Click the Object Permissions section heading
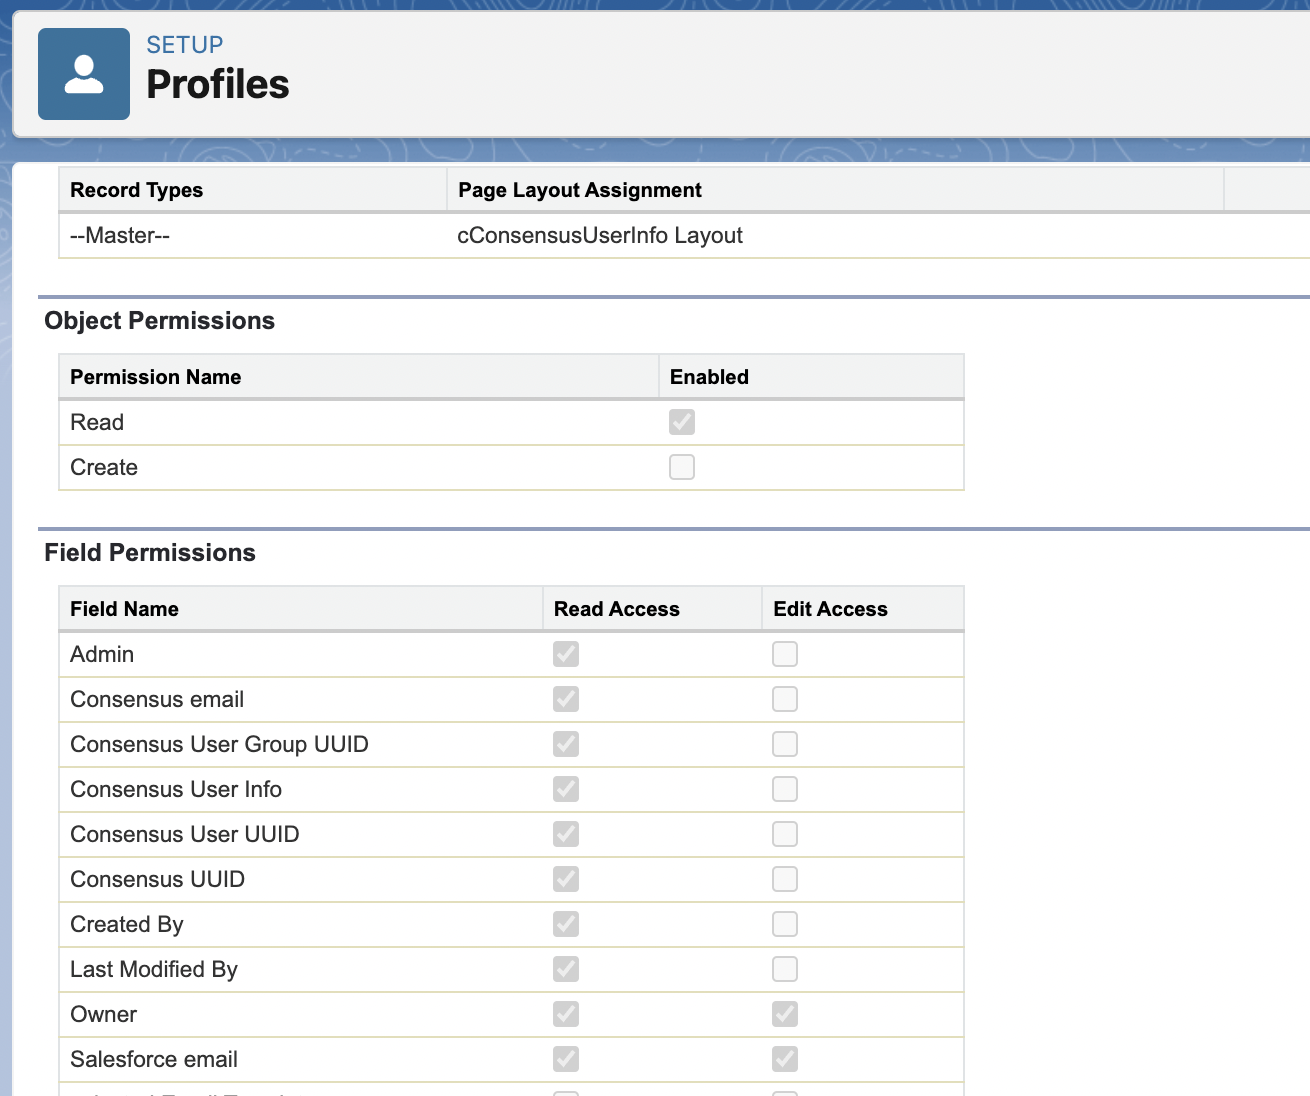This screenshot has width=1310, height=1096. click(x=160, y=320)
